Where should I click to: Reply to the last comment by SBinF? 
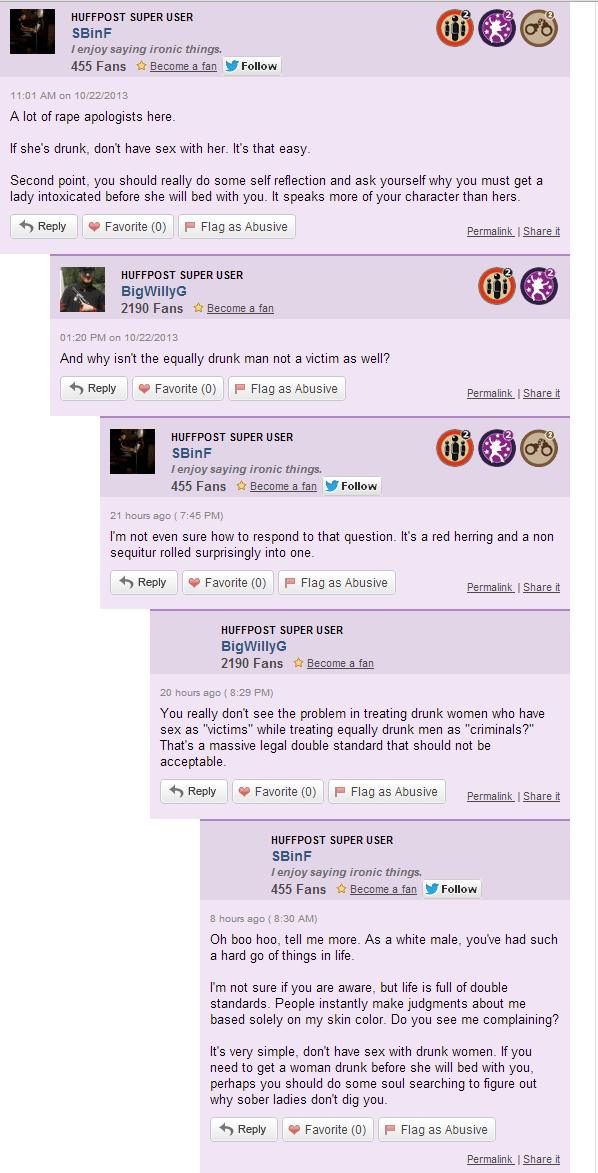[x=244, y=1130]
